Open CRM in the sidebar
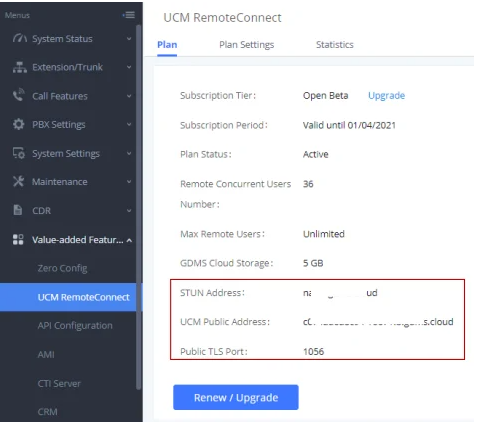Image resolution: width=502 pixels, height=426 pixels. pyautogui.click(x=47, y=412)
